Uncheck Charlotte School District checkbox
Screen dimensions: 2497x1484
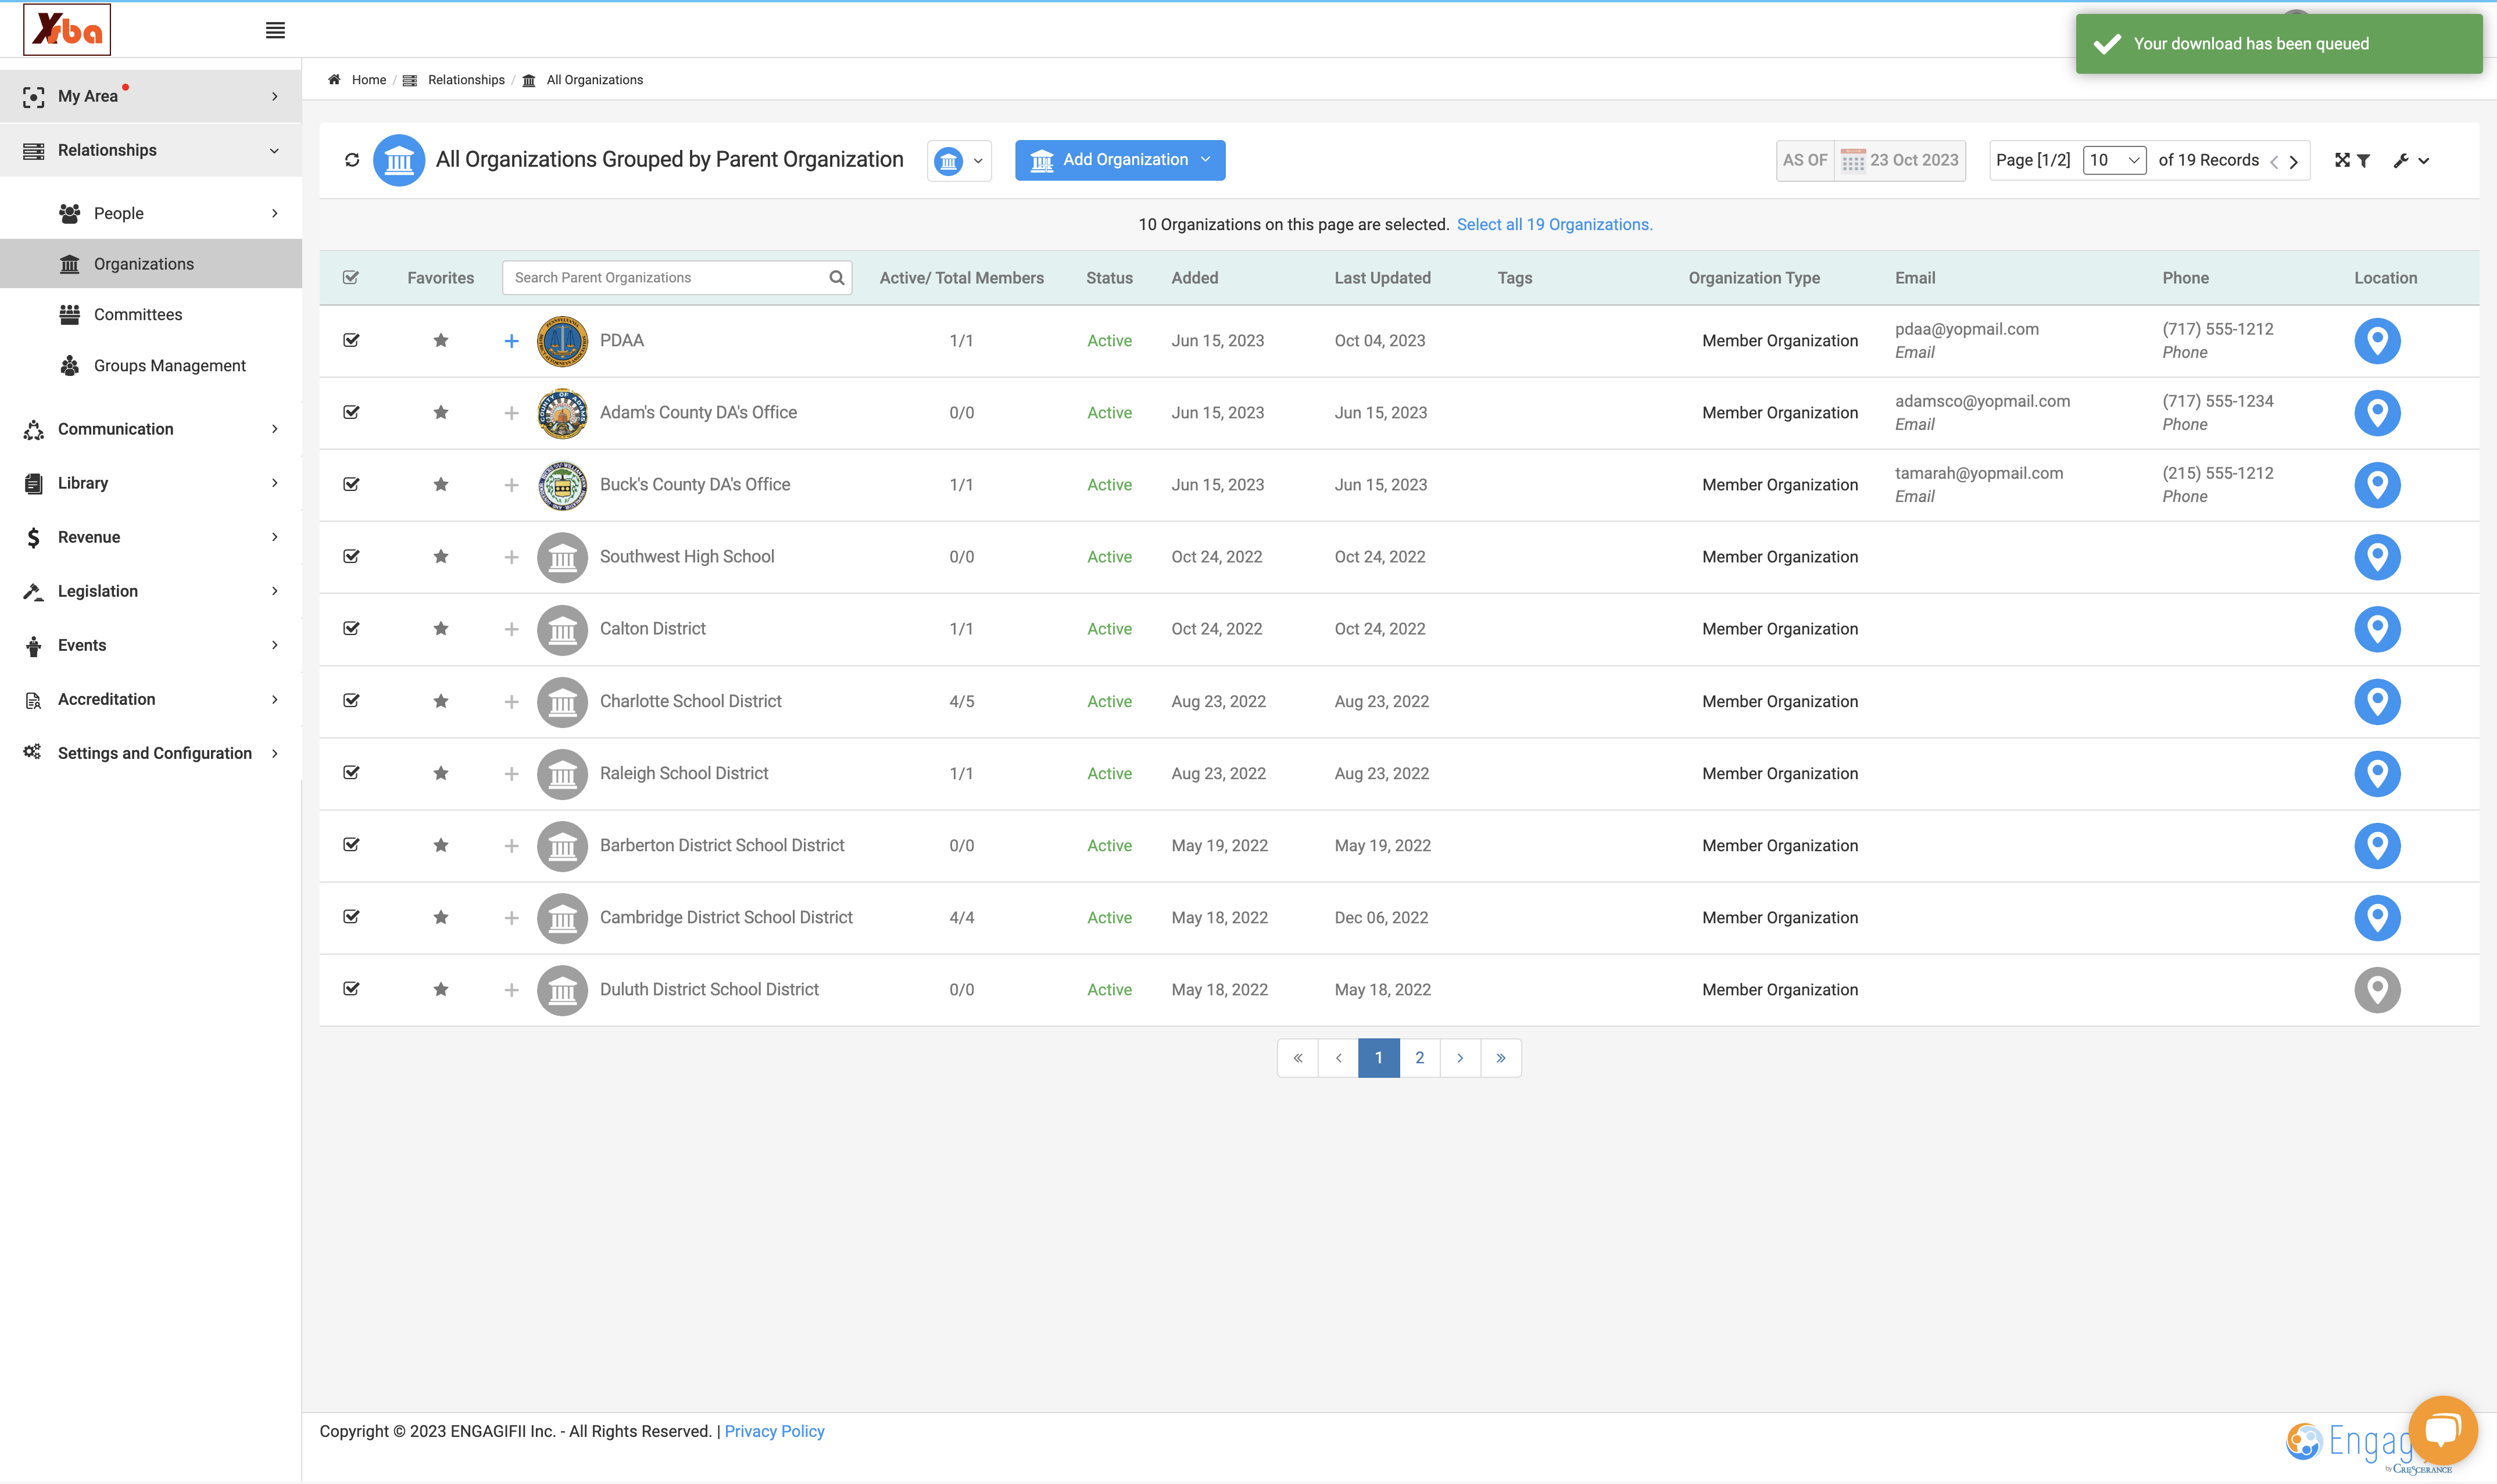(351, 701)
